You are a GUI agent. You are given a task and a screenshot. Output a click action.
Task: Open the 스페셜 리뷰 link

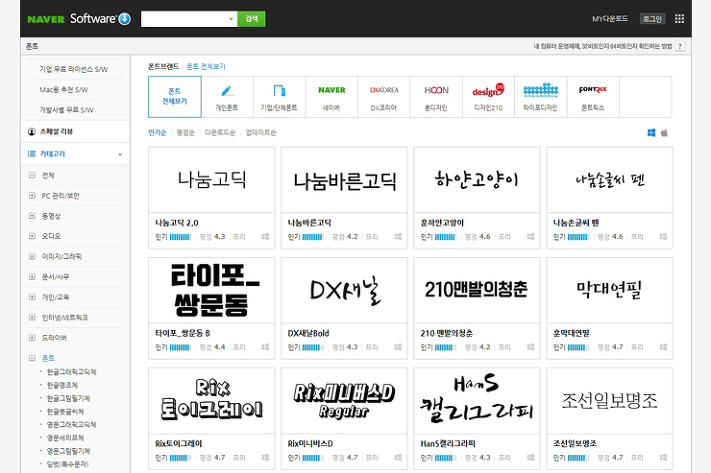56,132
